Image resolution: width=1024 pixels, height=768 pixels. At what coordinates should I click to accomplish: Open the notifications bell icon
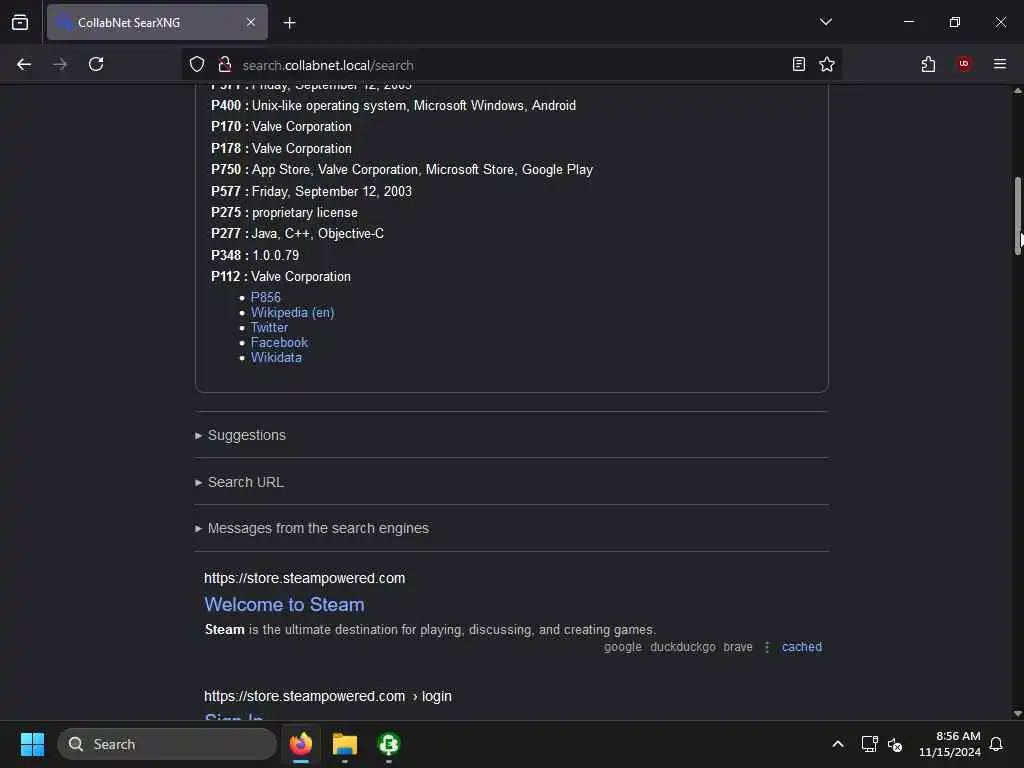pos(996,744)
